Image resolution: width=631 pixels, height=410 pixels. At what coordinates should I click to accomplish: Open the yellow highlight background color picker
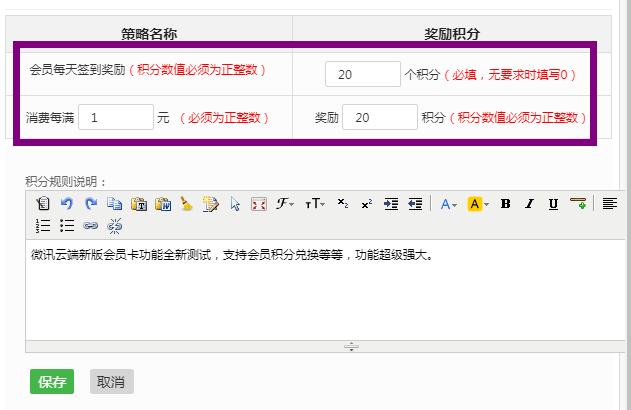tap(477, 204)
